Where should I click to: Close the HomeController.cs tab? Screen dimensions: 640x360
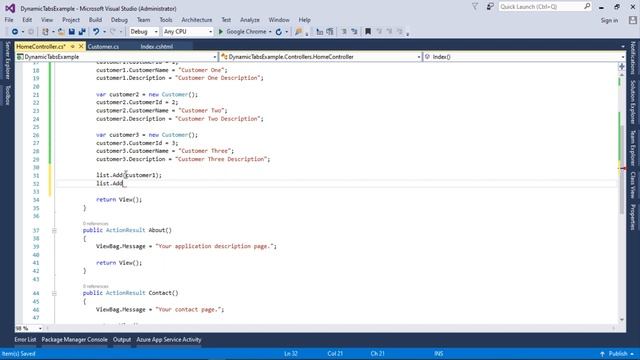click(81, 46)
